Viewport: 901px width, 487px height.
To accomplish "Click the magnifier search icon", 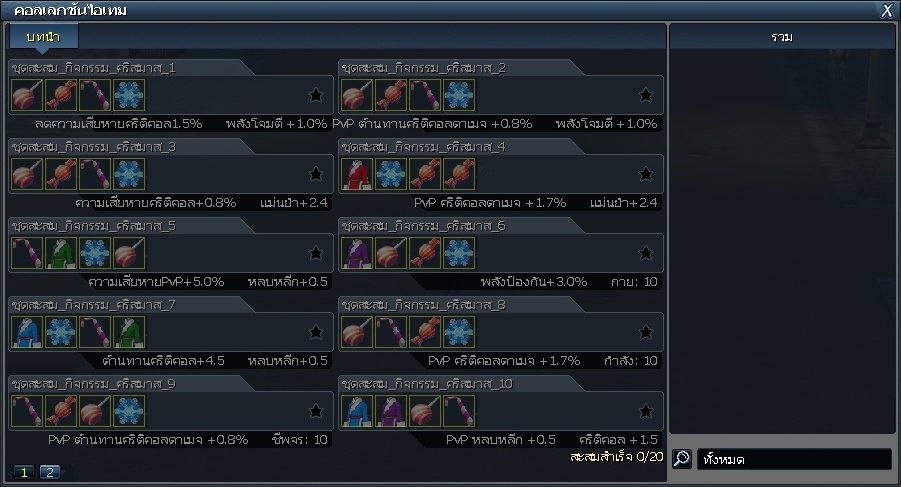I will coord(681,458).
